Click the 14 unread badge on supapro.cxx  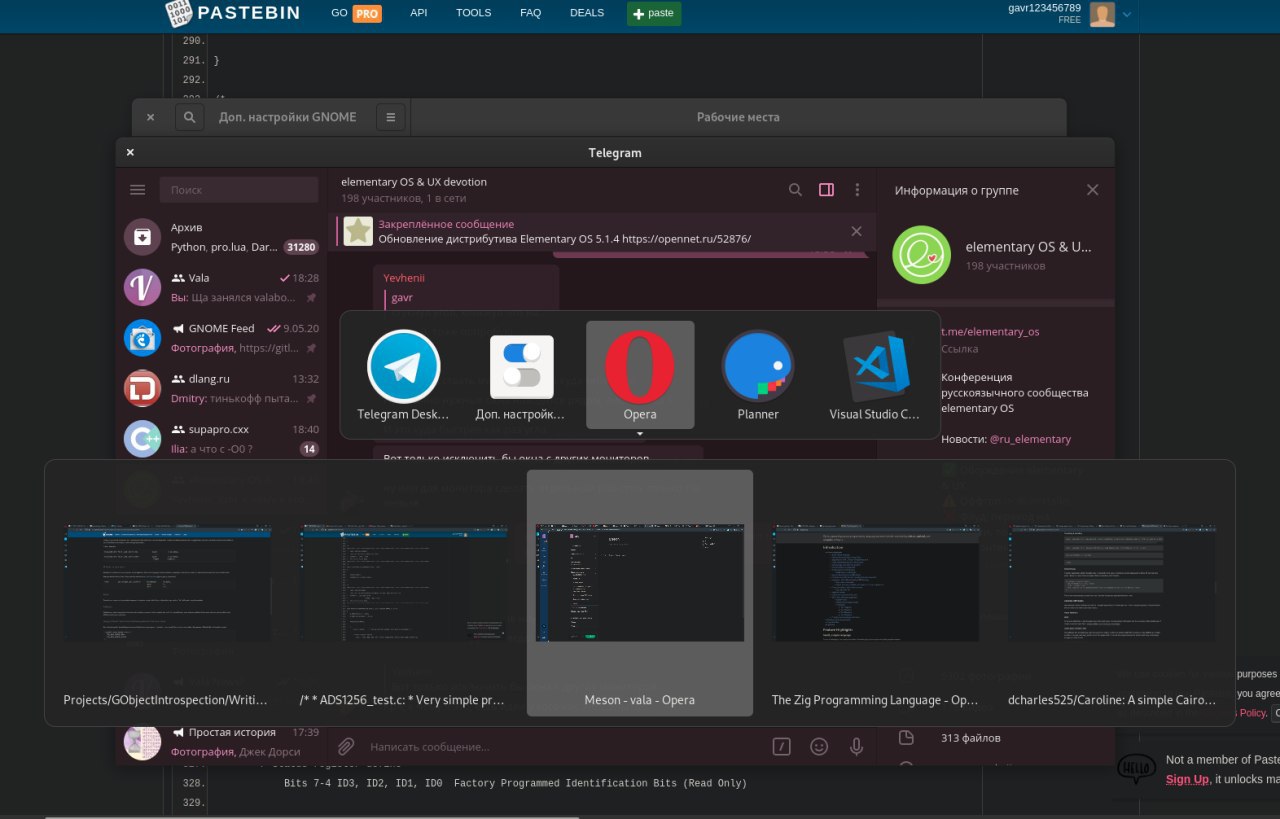309,449
